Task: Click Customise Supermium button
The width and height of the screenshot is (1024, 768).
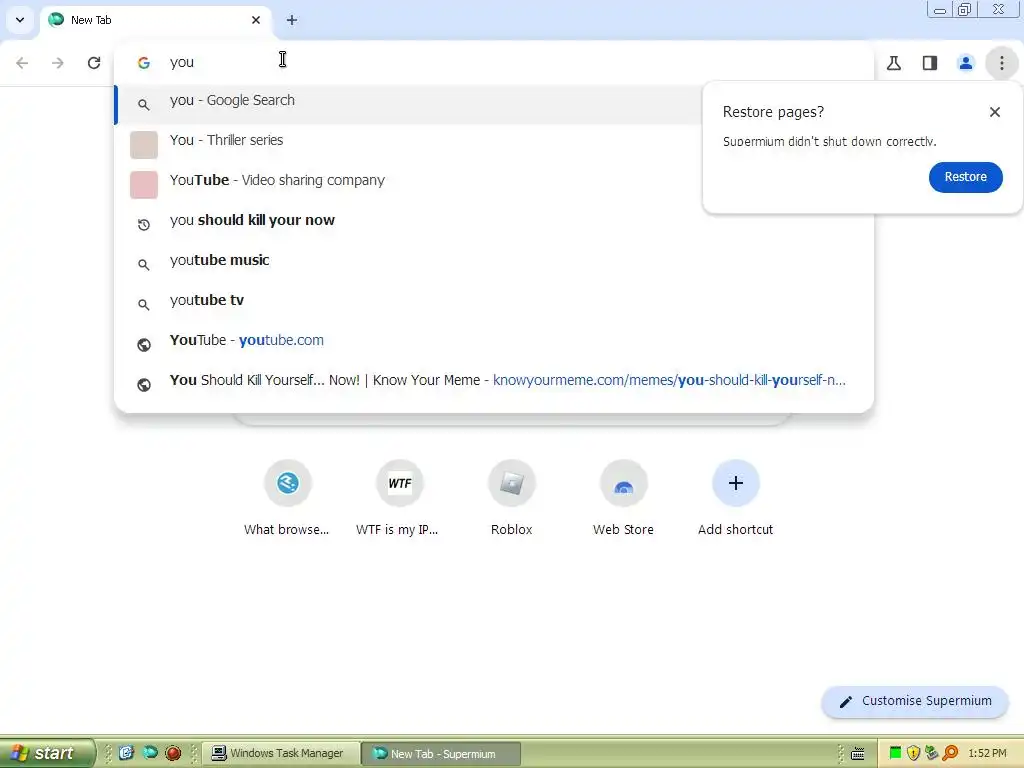Action: 915,701
